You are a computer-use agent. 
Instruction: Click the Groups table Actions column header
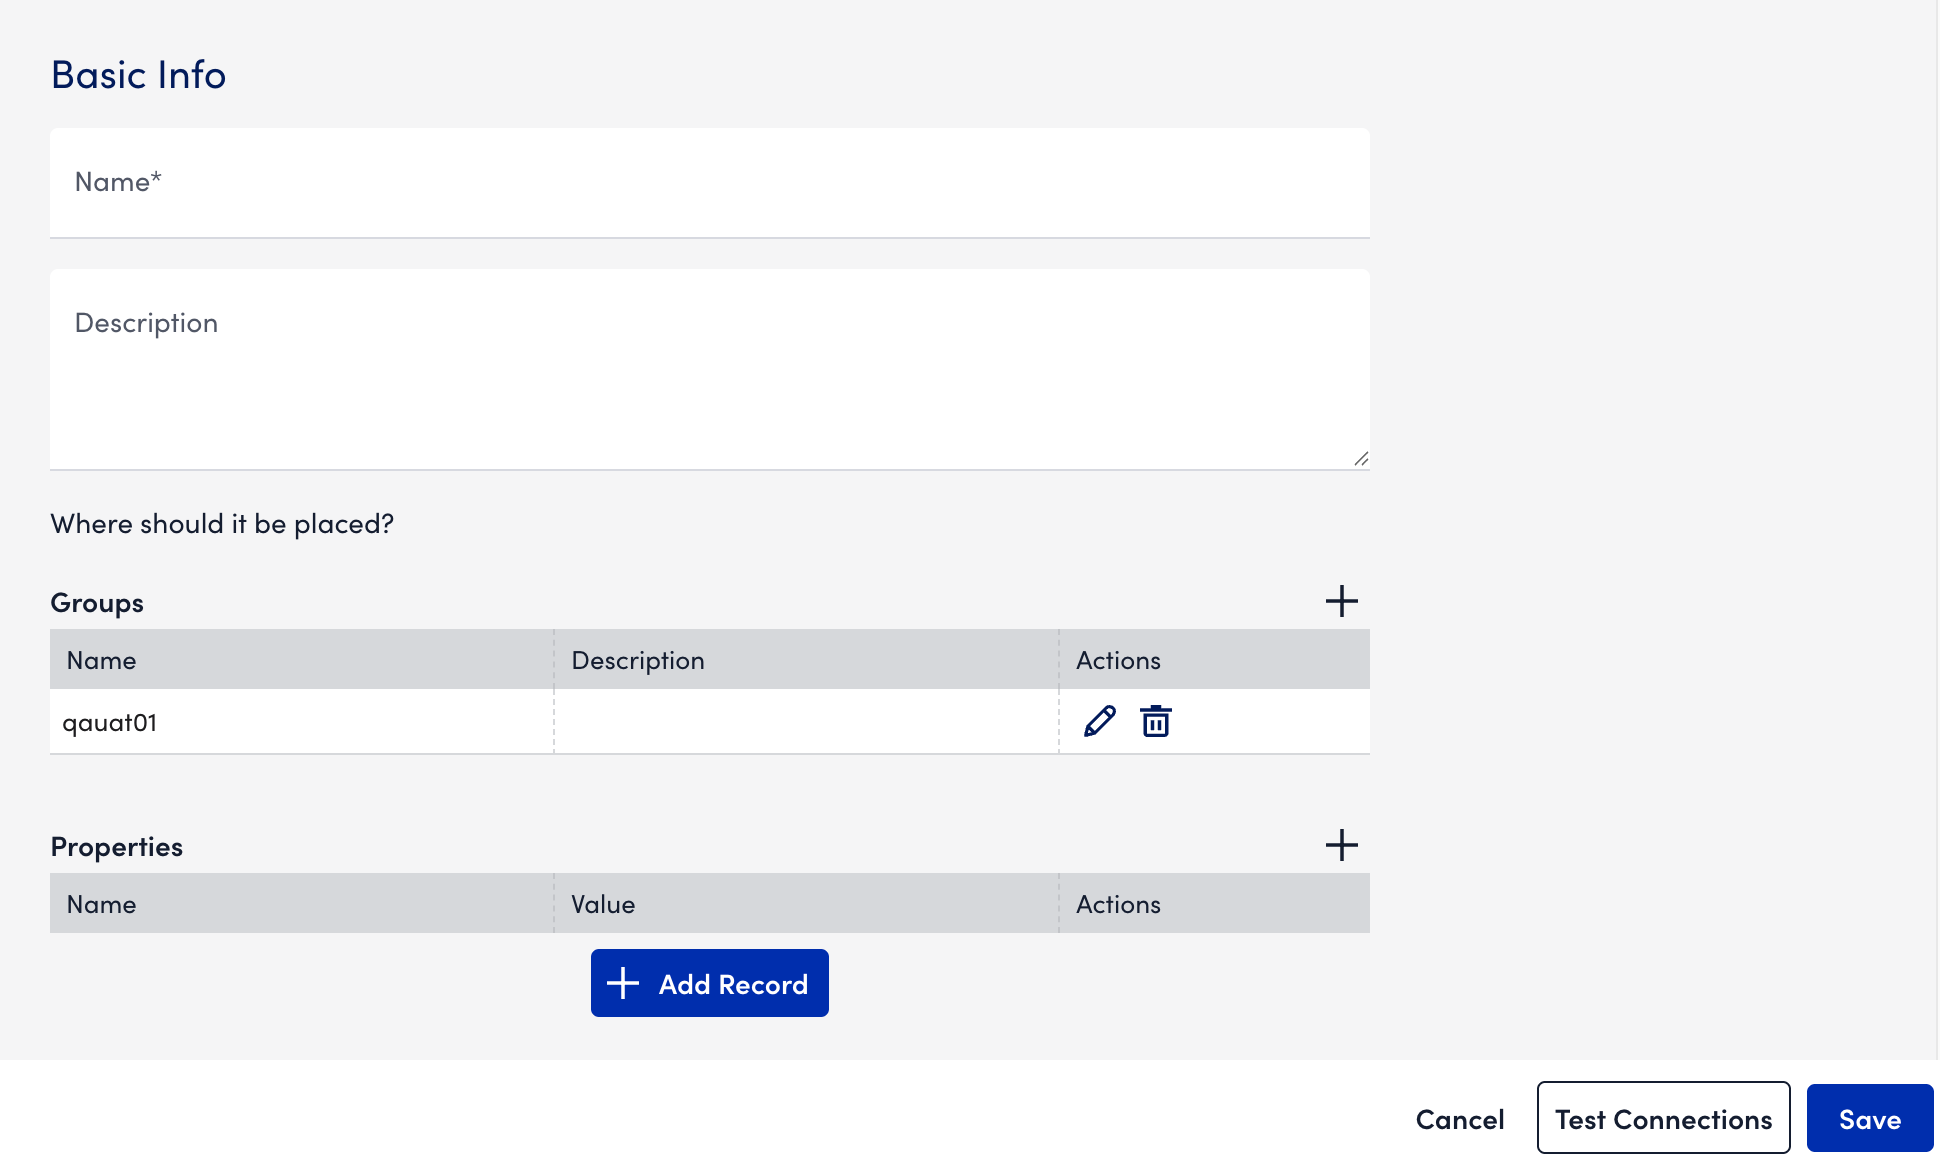click(1215, 660)
